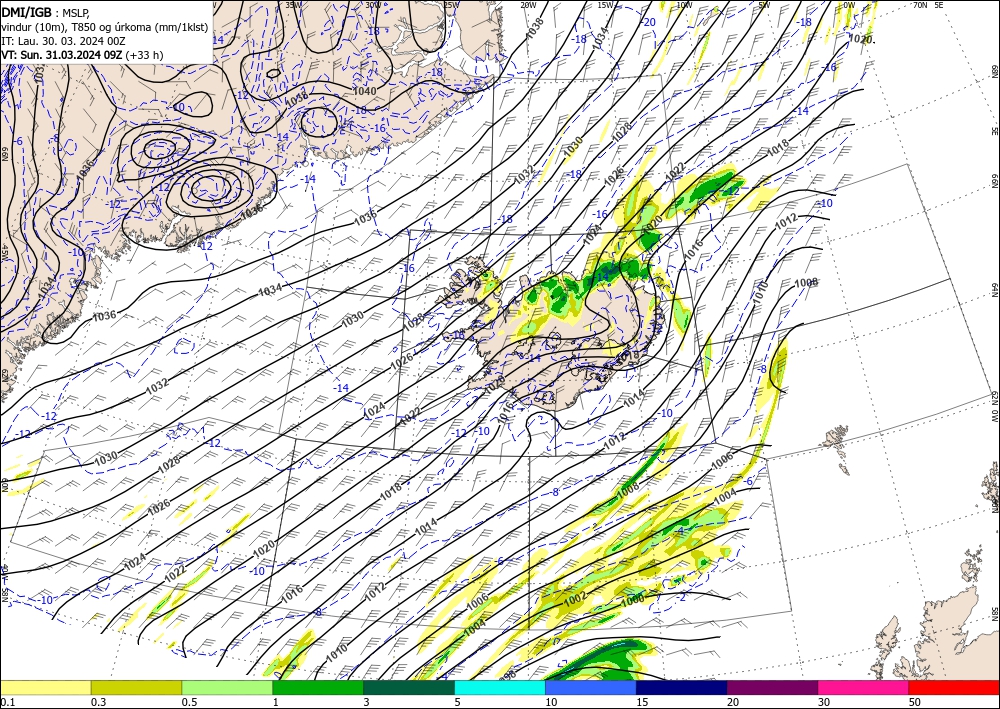This screenshot has width=1000, height=709.
Task: Click the "1040" isobar label over Greenland
Action: coord(364,91)
